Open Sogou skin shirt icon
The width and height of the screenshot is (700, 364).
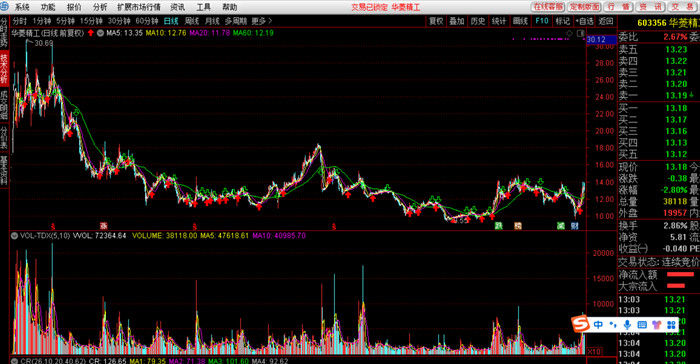tap(656, 325)
